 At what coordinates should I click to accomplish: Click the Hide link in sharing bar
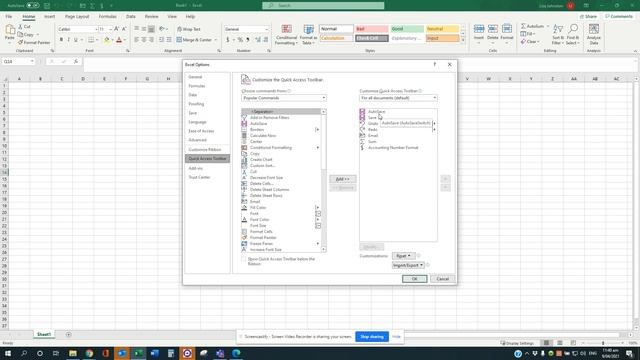click(x=396, y=337)
